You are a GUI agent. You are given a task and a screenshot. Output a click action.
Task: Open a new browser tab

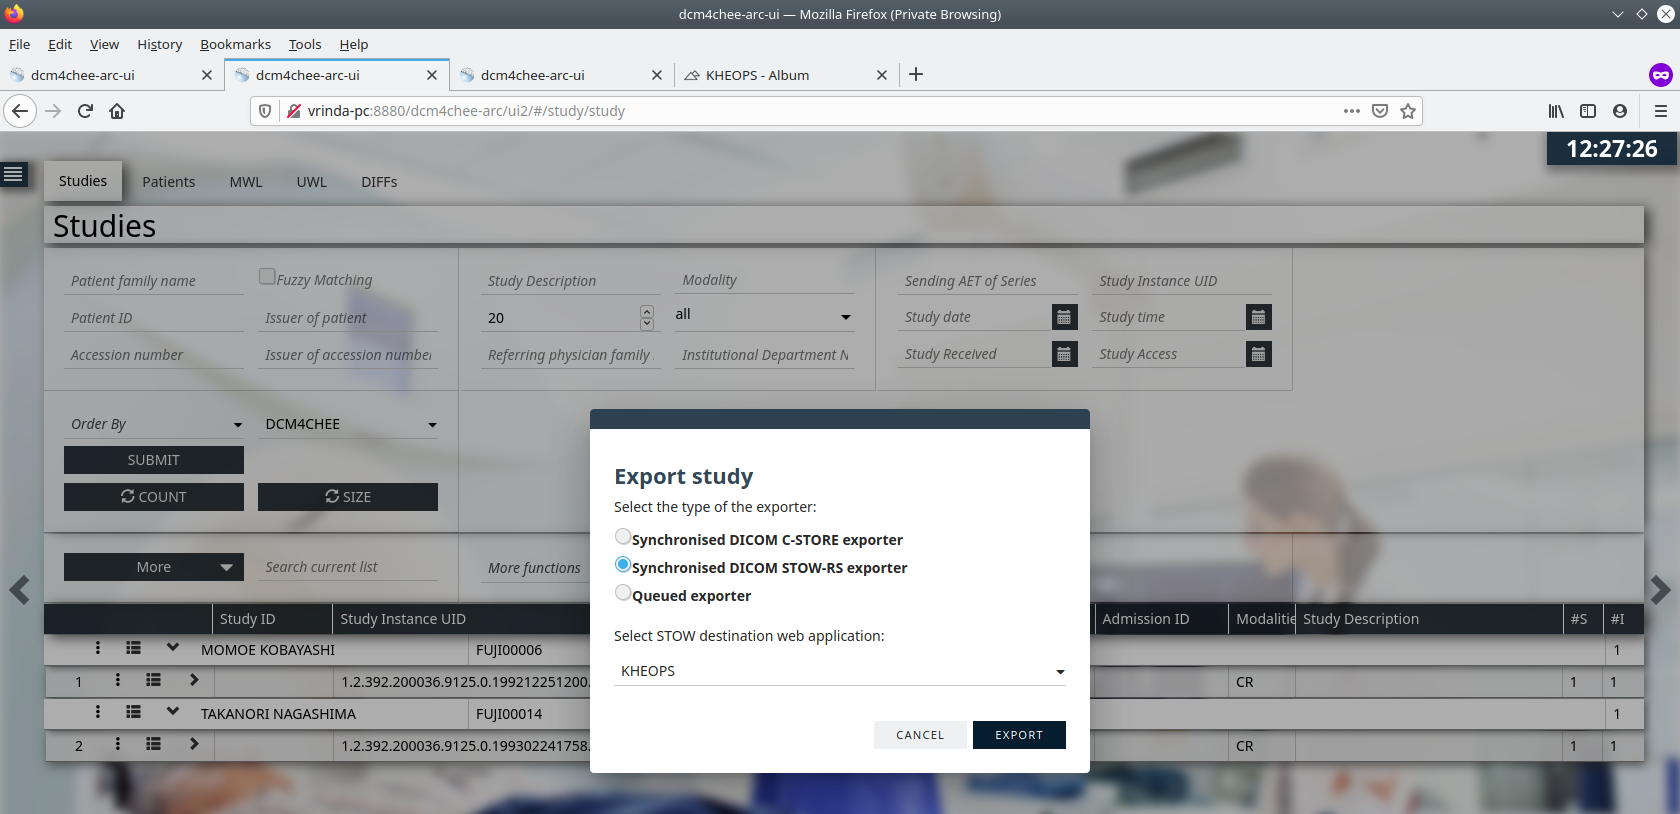coord(916,74)
